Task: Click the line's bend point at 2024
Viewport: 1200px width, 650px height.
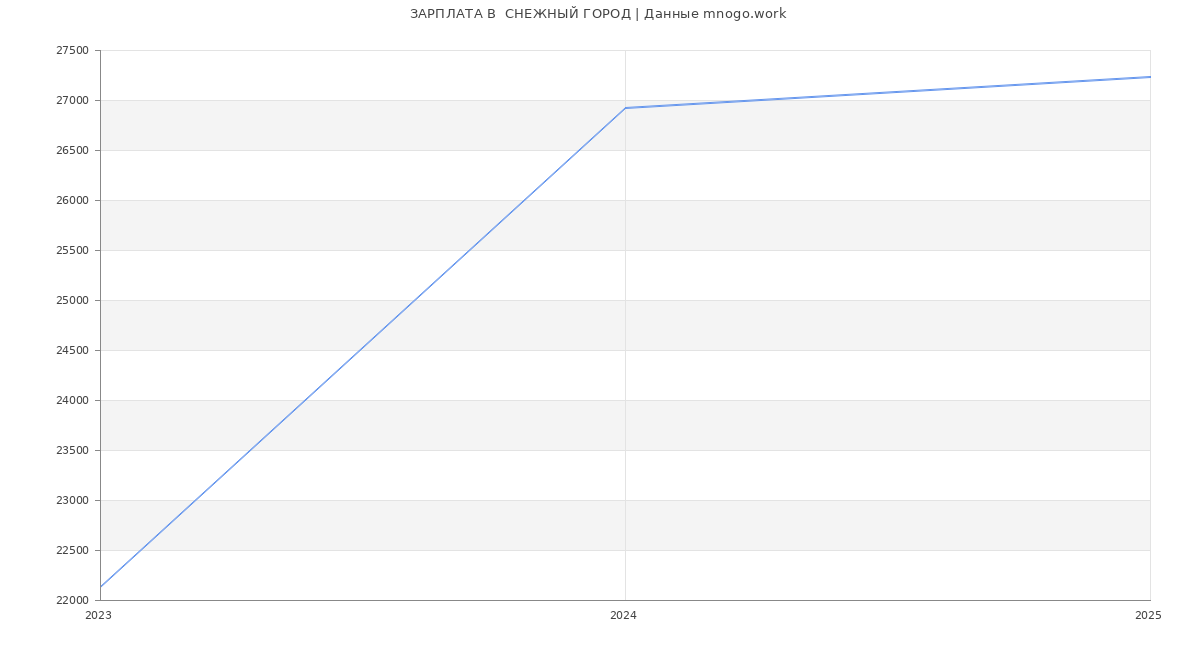Action: click(625, 108)
